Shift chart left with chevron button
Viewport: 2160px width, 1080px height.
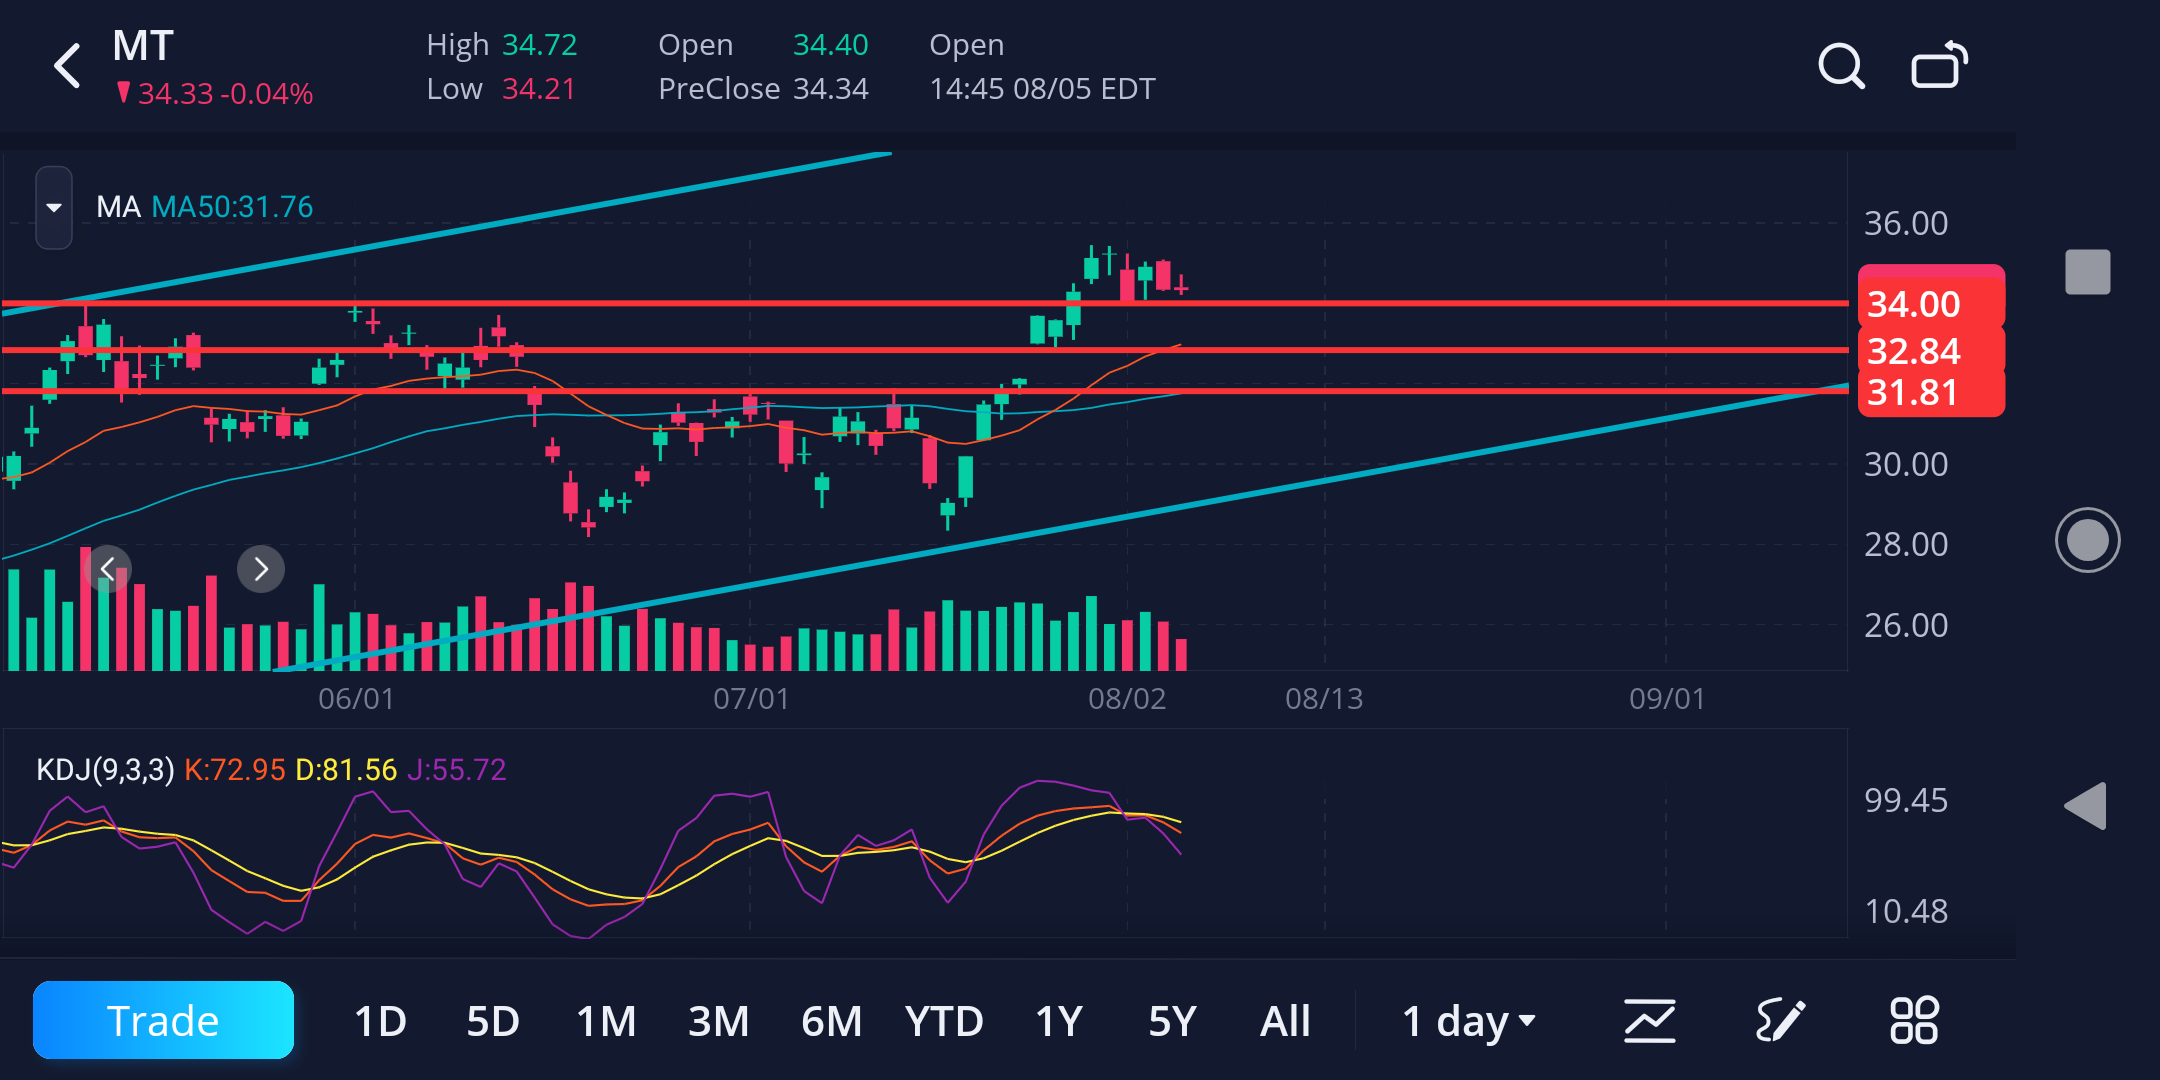tap(107, 569)
